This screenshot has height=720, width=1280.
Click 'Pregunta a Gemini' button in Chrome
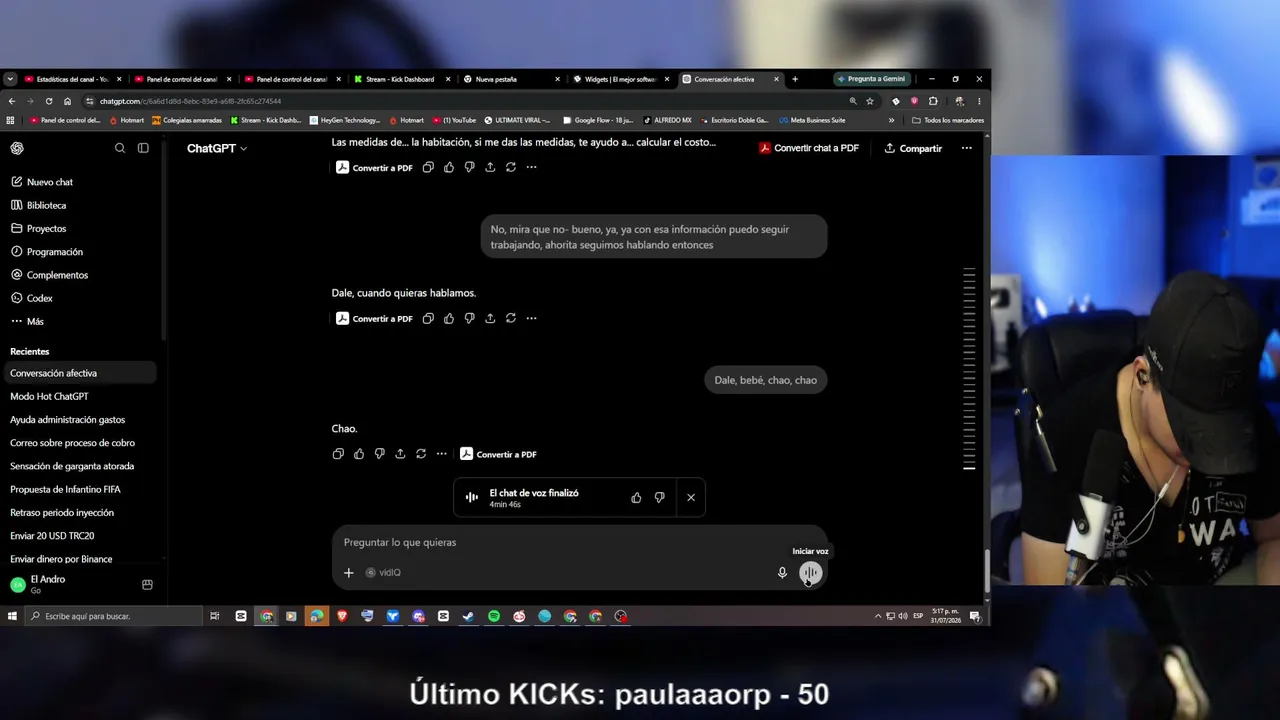click(x=870, y=79)
